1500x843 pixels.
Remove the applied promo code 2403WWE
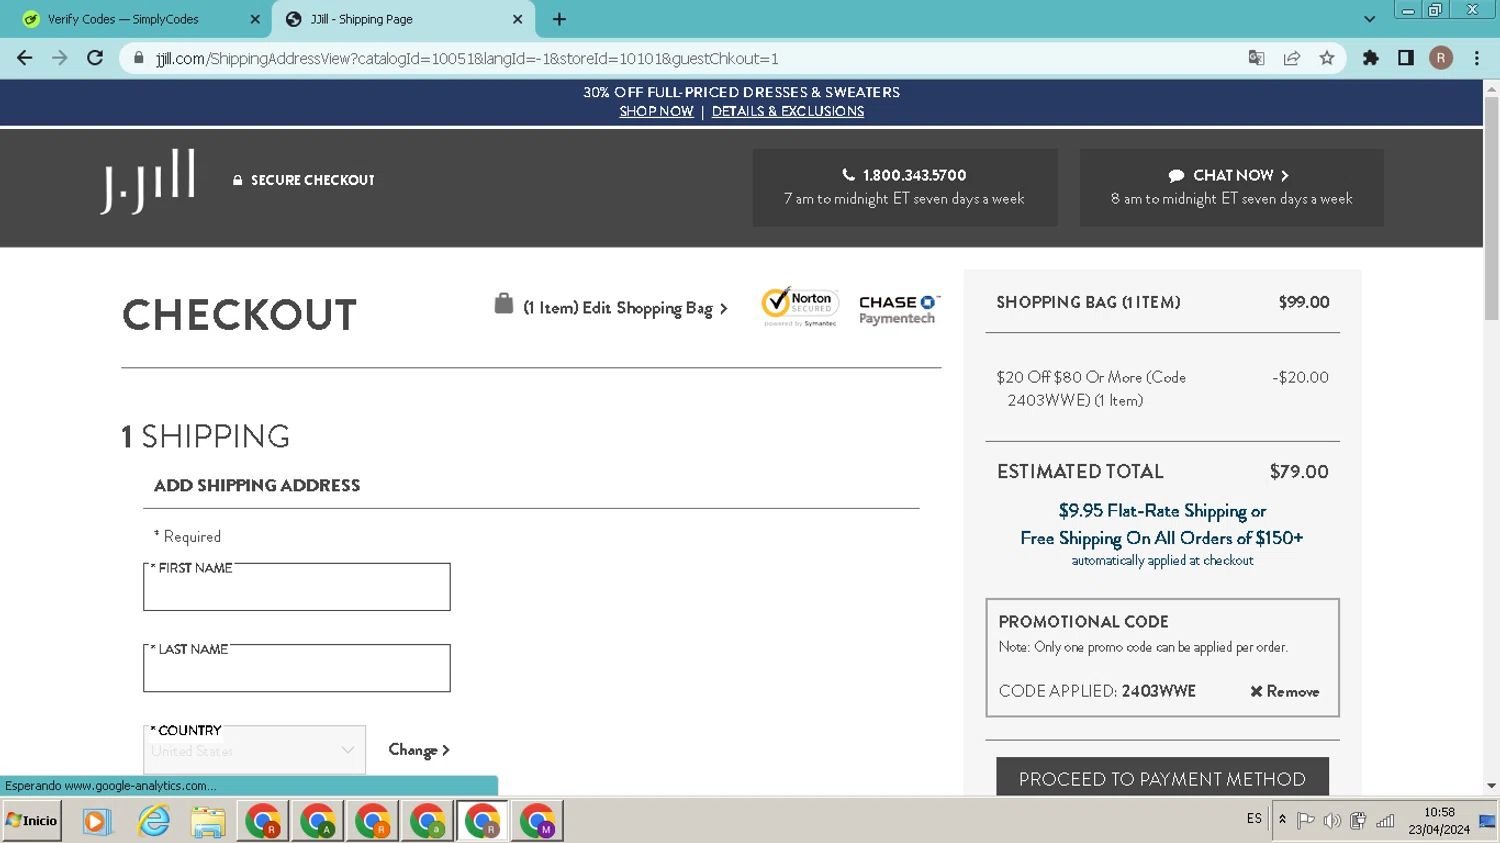pos(1284,691)
